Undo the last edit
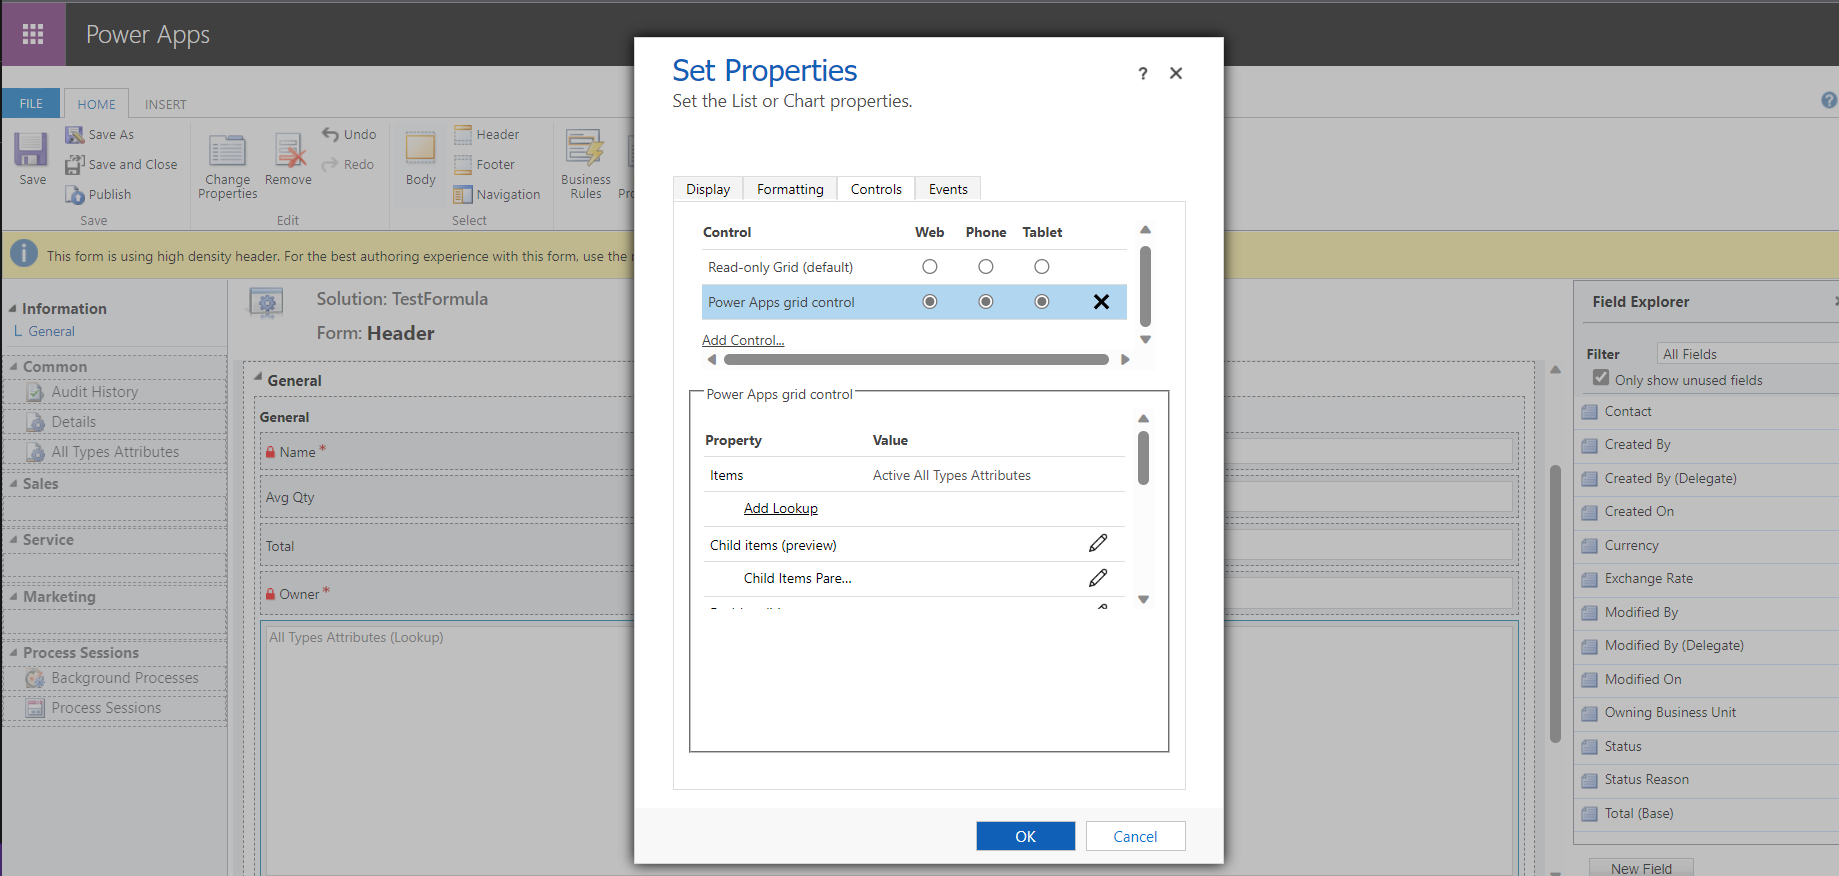Image resolution: width=1839 pixels, height=876 pixels. tap(350, 134)
